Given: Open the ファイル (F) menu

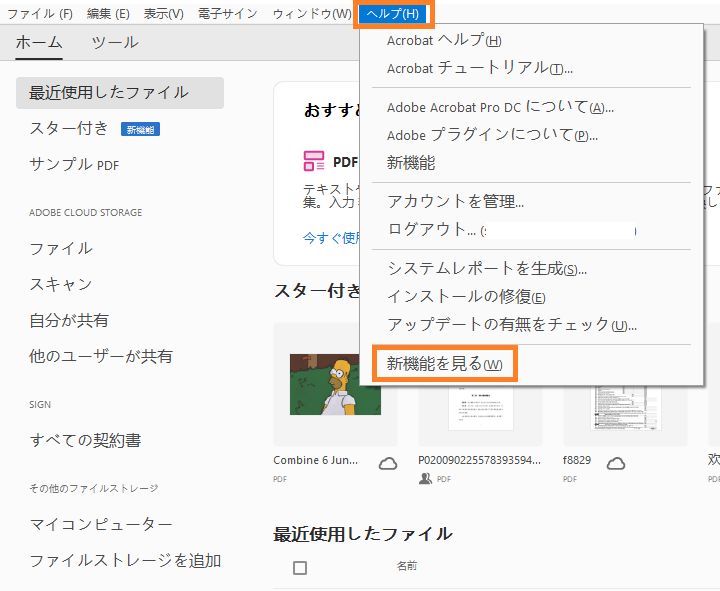Looking at the screenshot, I should point(40,14).
